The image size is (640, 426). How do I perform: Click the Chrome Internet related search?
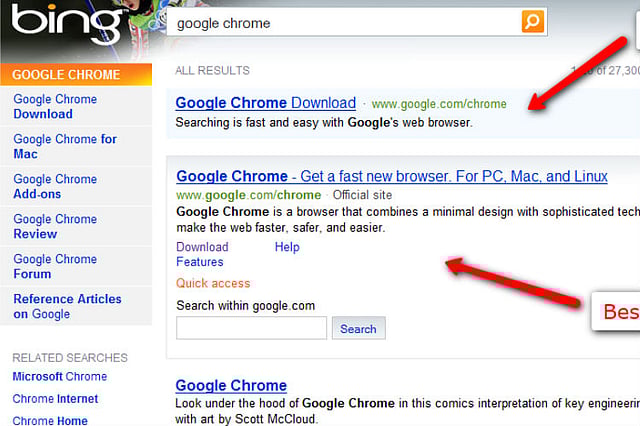coord(55,399)
